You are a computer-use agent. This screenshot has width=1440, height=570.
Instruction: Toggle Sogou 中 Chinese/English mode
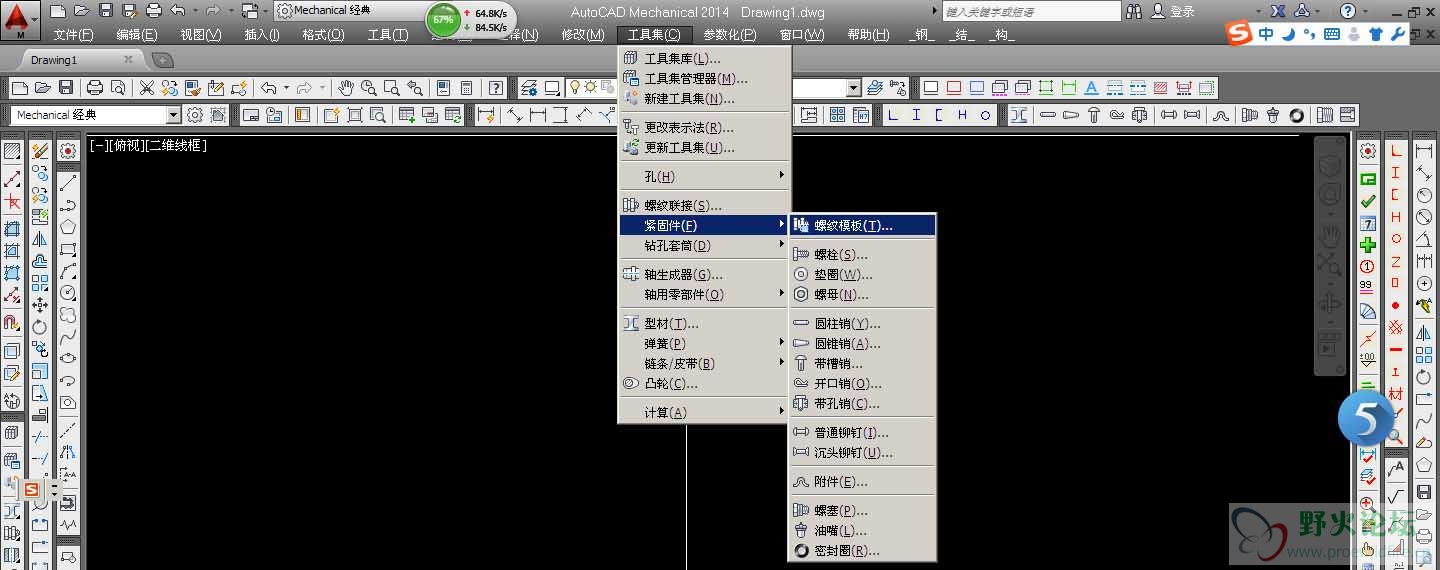pyautogui.click(x=1266, y=34)
